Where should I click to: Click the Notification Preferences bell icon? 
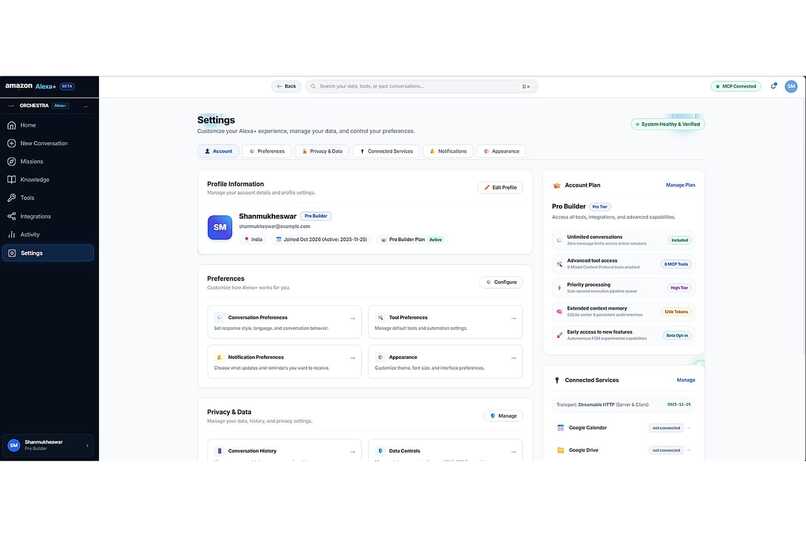(x=219, y=357)
